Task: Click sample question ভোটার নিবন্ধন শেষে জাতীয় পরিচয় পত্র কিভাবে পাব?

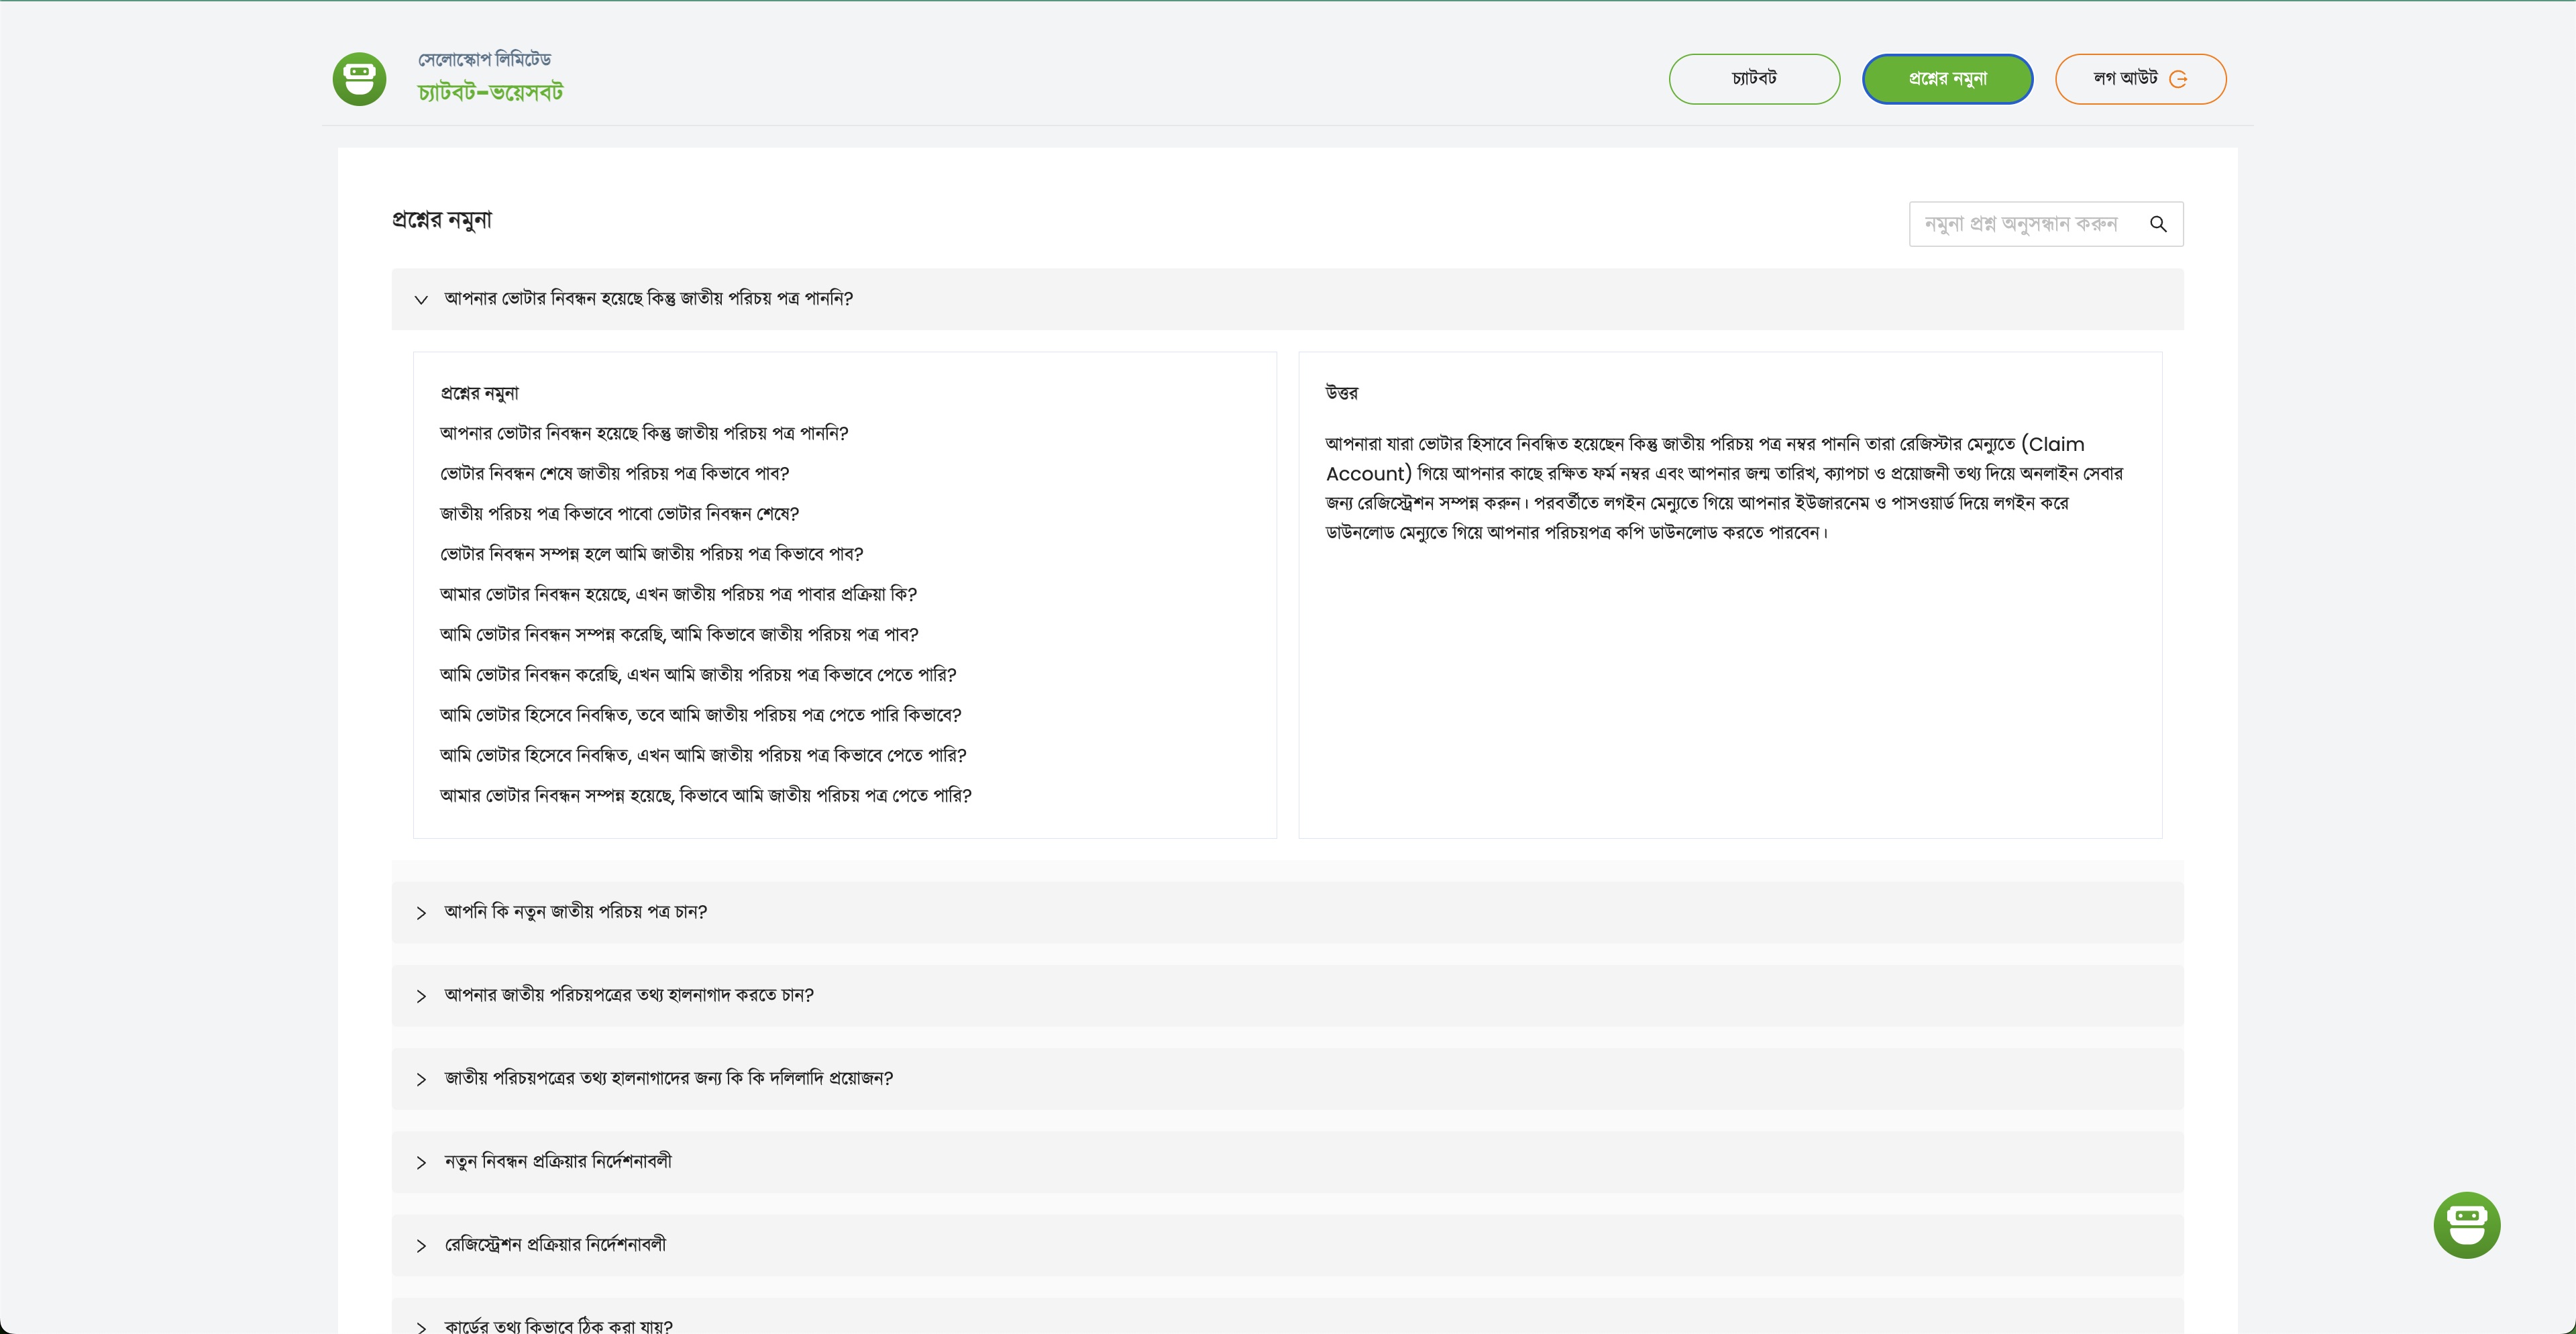Action: [614, 473]
